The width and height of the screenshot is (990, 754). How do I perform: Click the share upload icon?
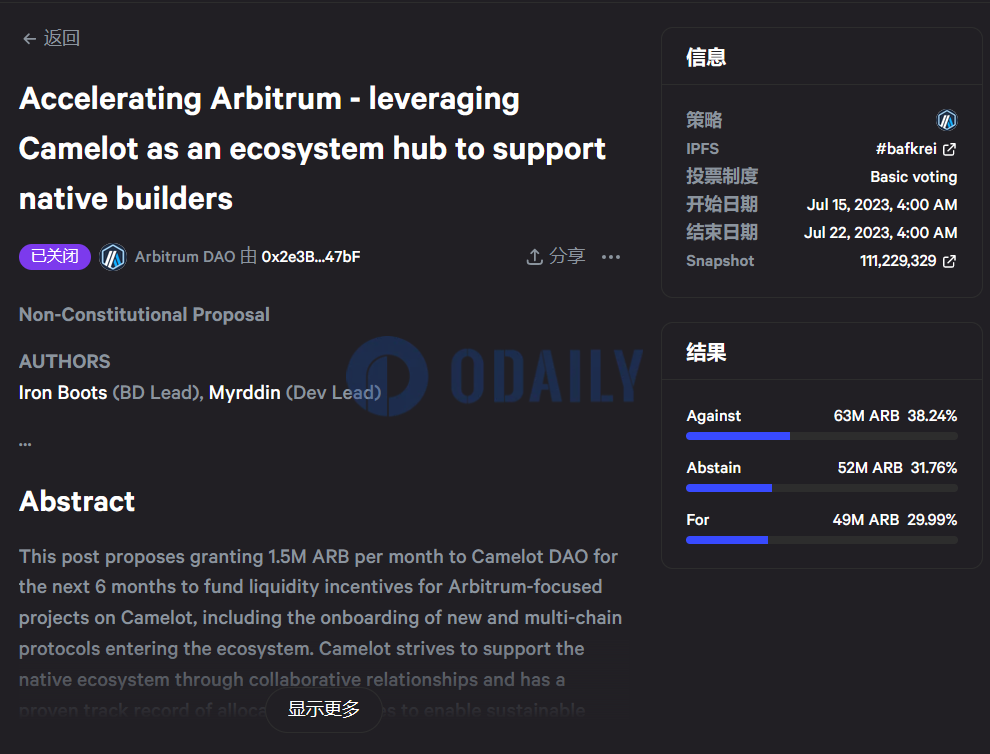click(534, 257)
